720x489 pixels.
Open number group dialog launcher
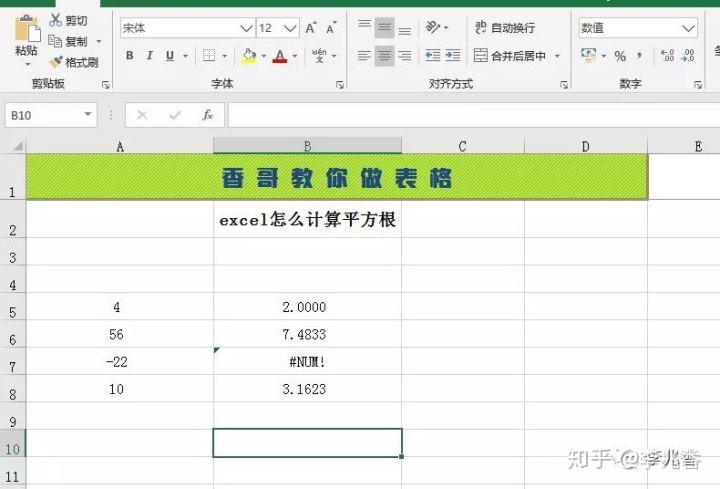698,84
